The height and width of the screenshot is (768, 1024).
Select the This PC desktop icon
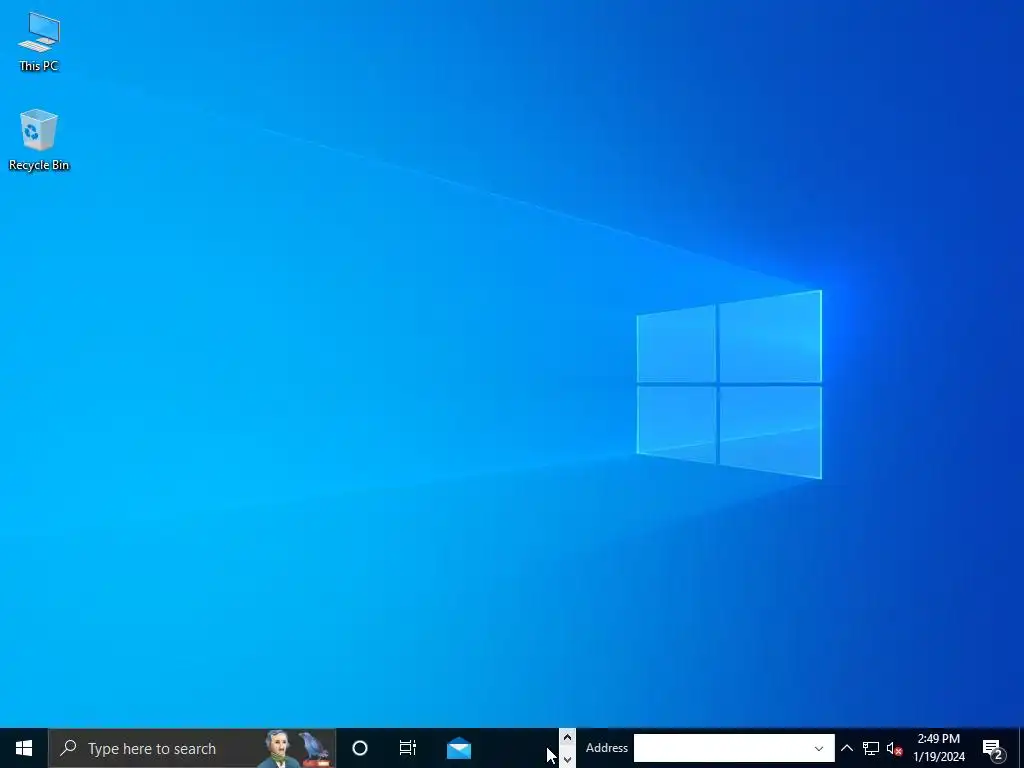[39, 41]
